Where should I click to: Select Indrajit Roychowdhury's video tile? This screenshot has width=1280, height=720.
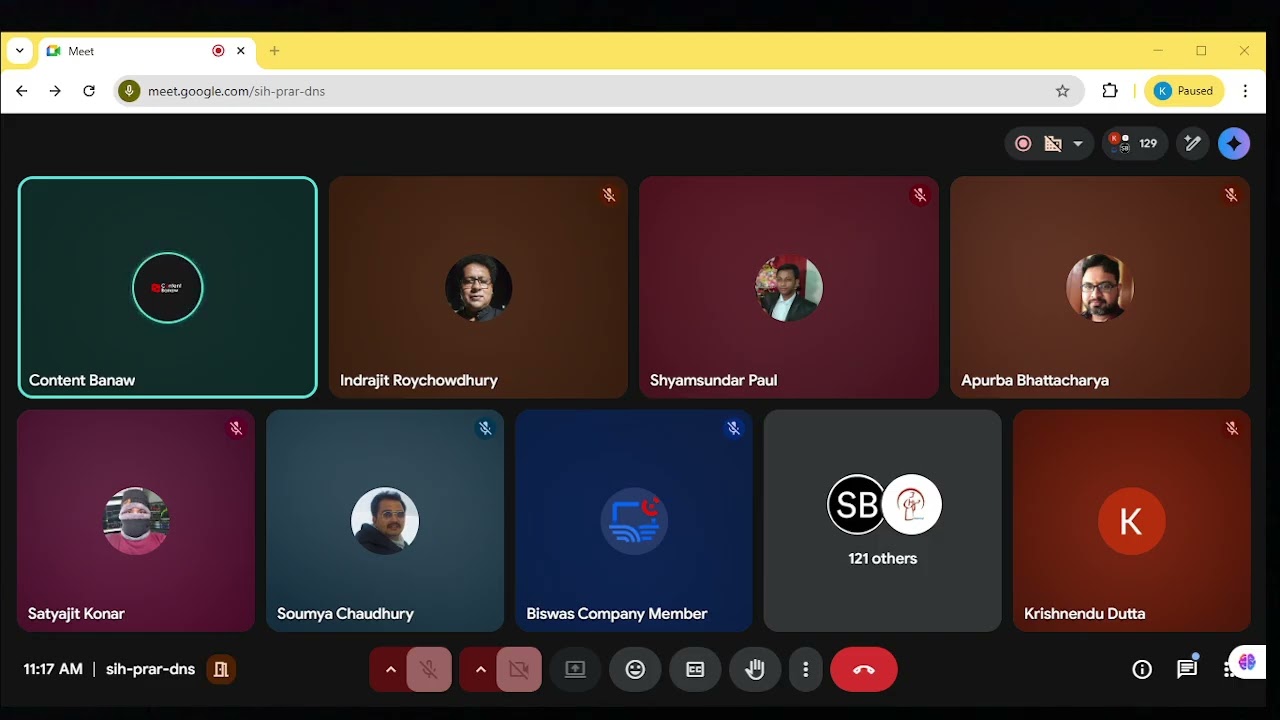tap(478, 288)
